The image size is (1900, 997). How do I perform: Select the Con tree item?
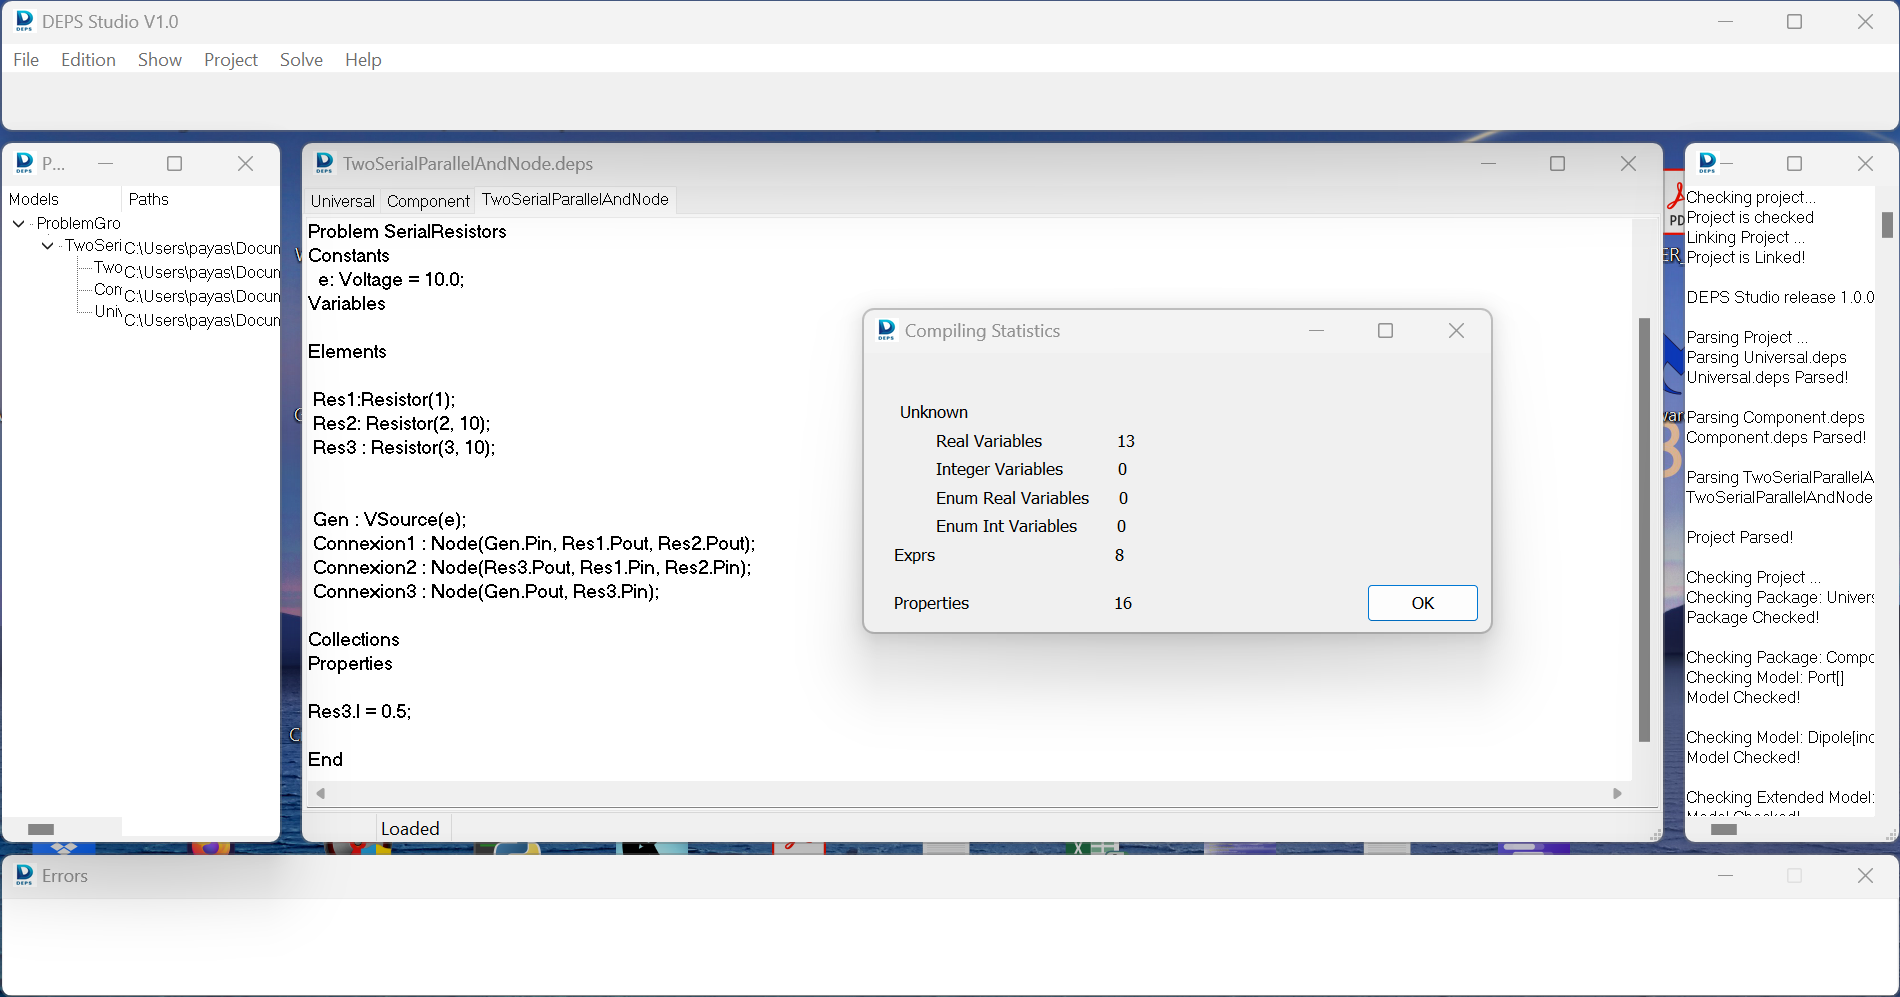[108, 290]
